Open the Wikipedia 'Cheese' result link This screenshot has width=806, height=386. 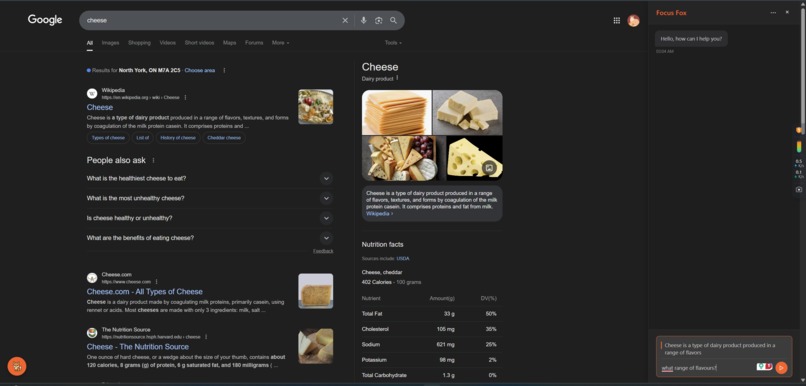100,107
